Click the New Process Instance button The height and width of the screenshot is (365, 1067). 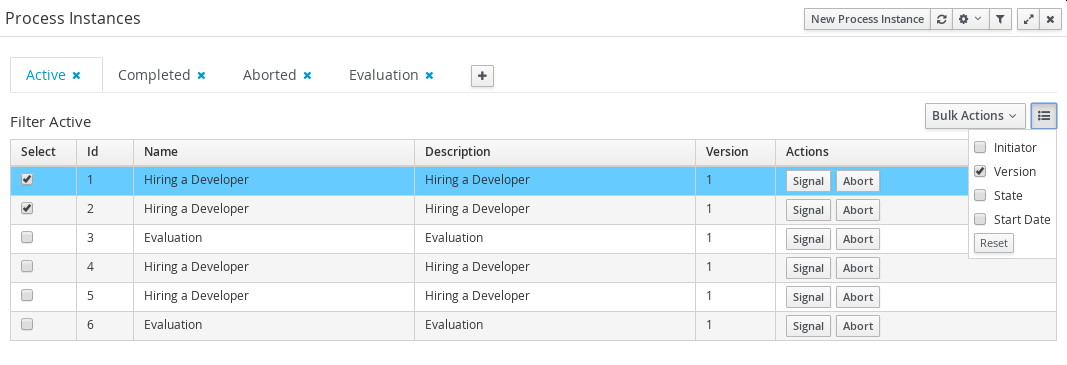(x=868, y=19)
